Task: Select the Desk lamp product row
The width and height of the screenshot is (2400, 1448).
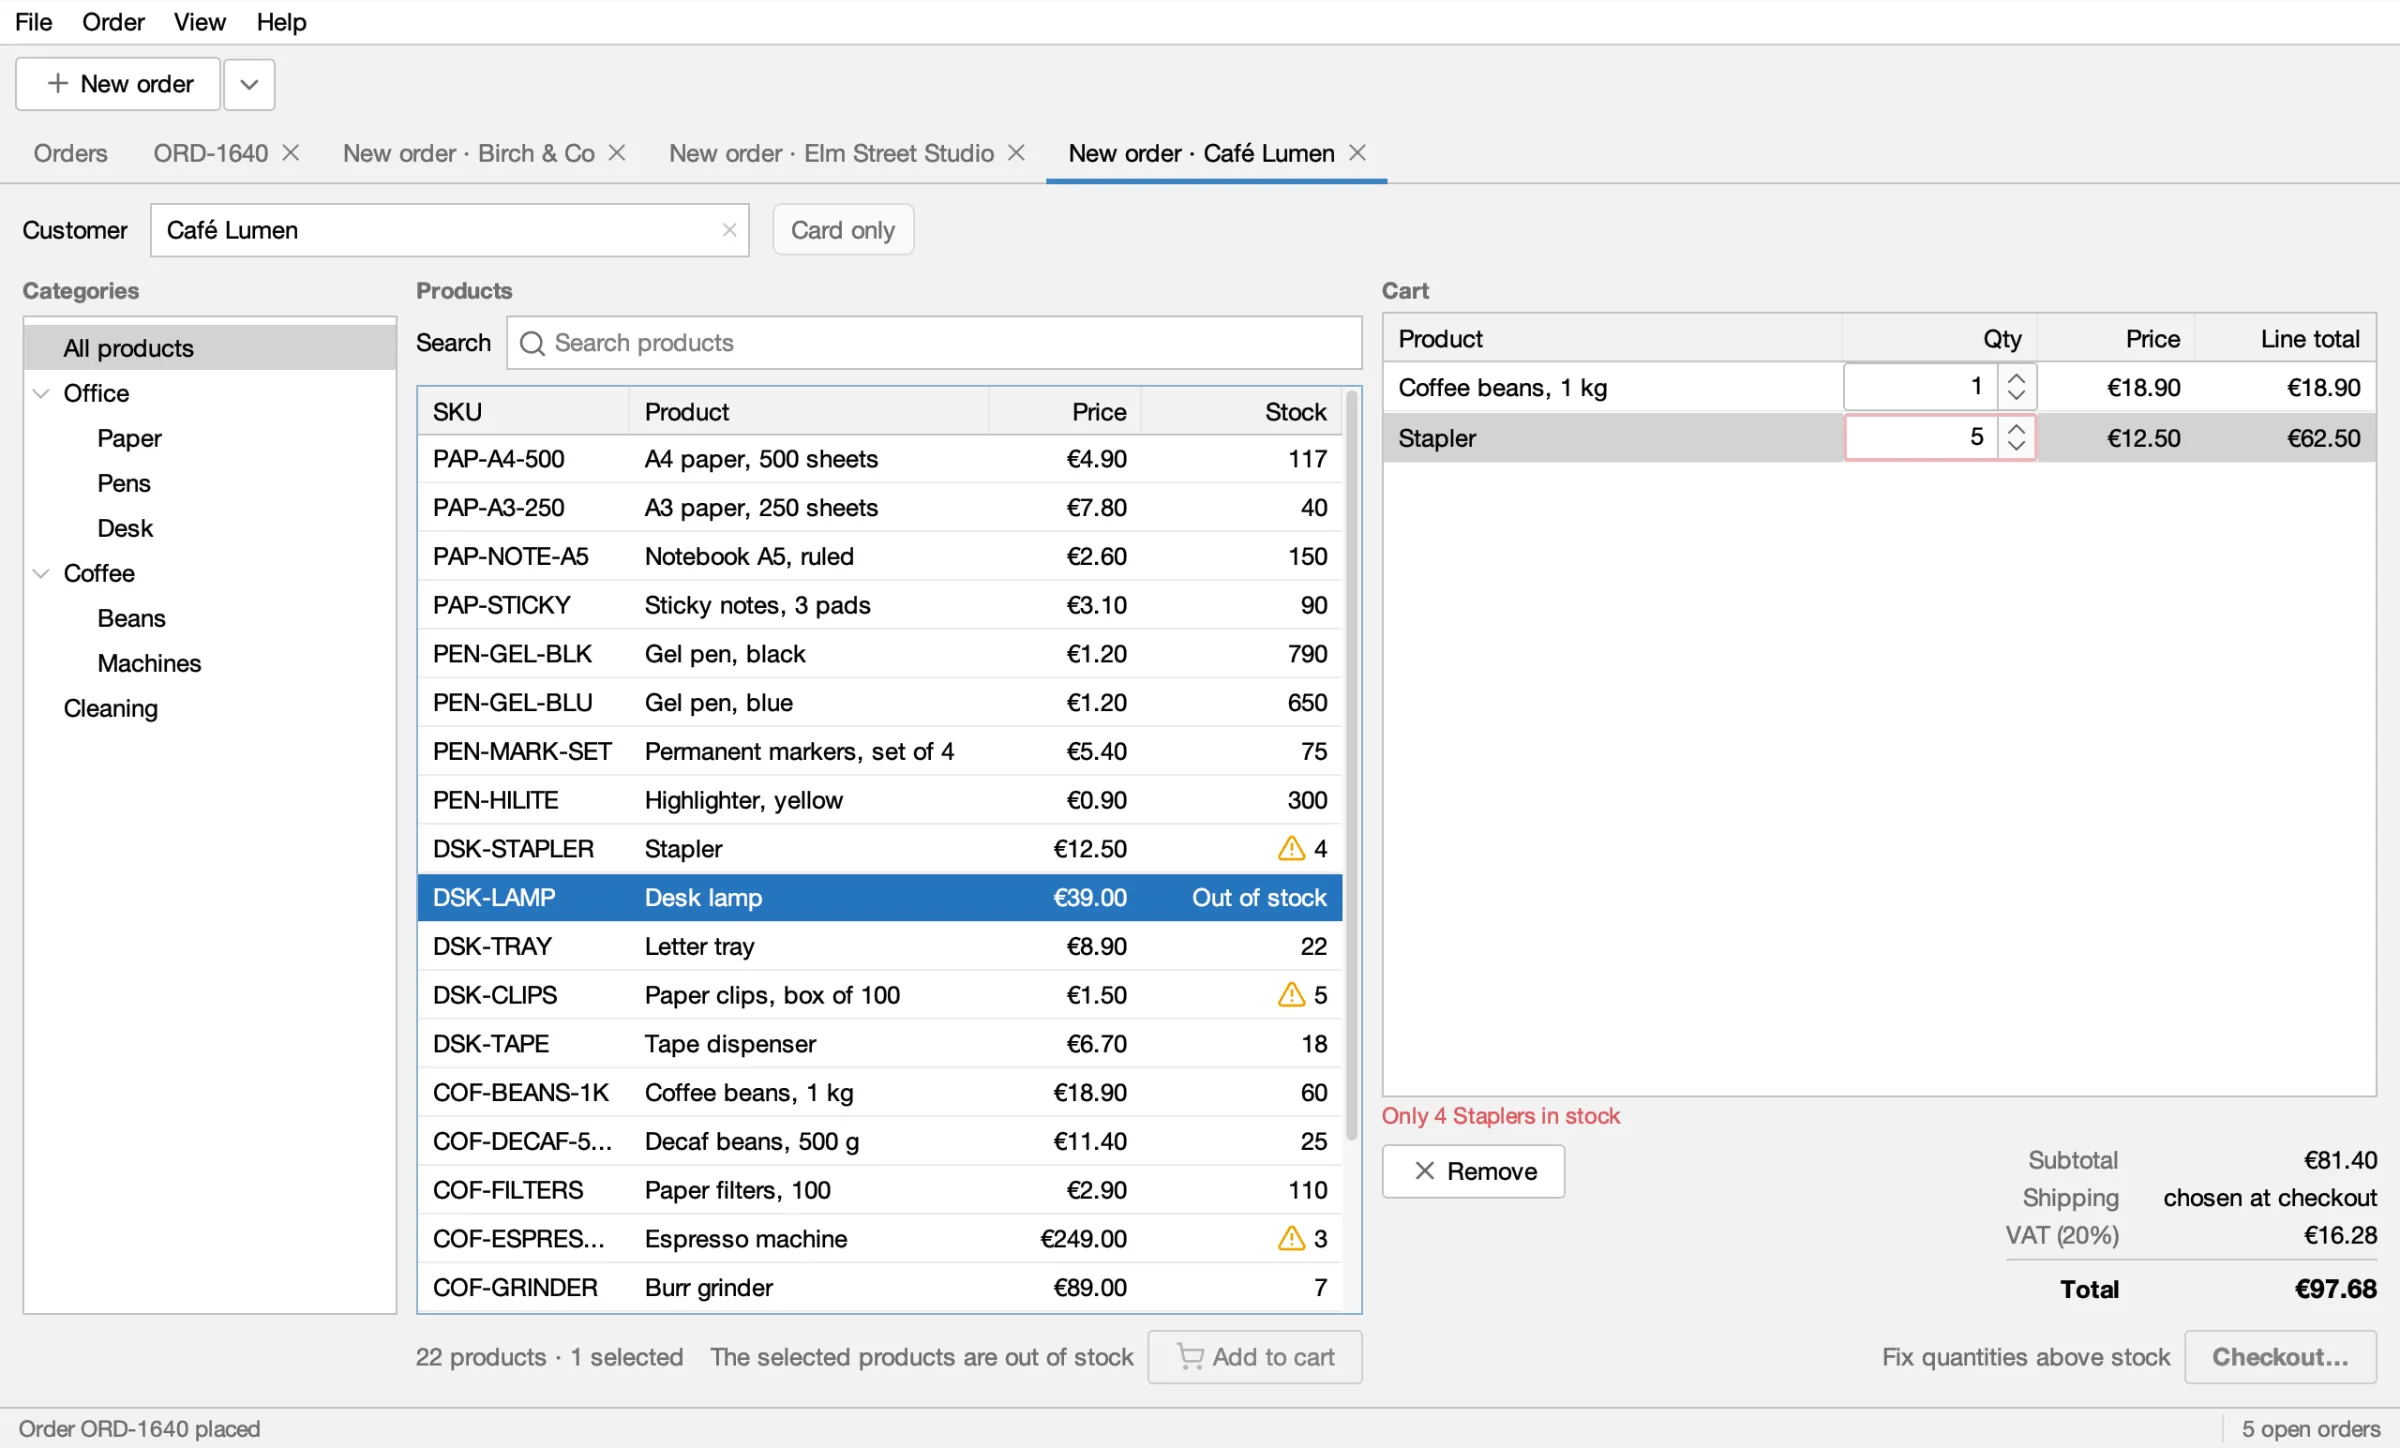Action: point(880,897)
